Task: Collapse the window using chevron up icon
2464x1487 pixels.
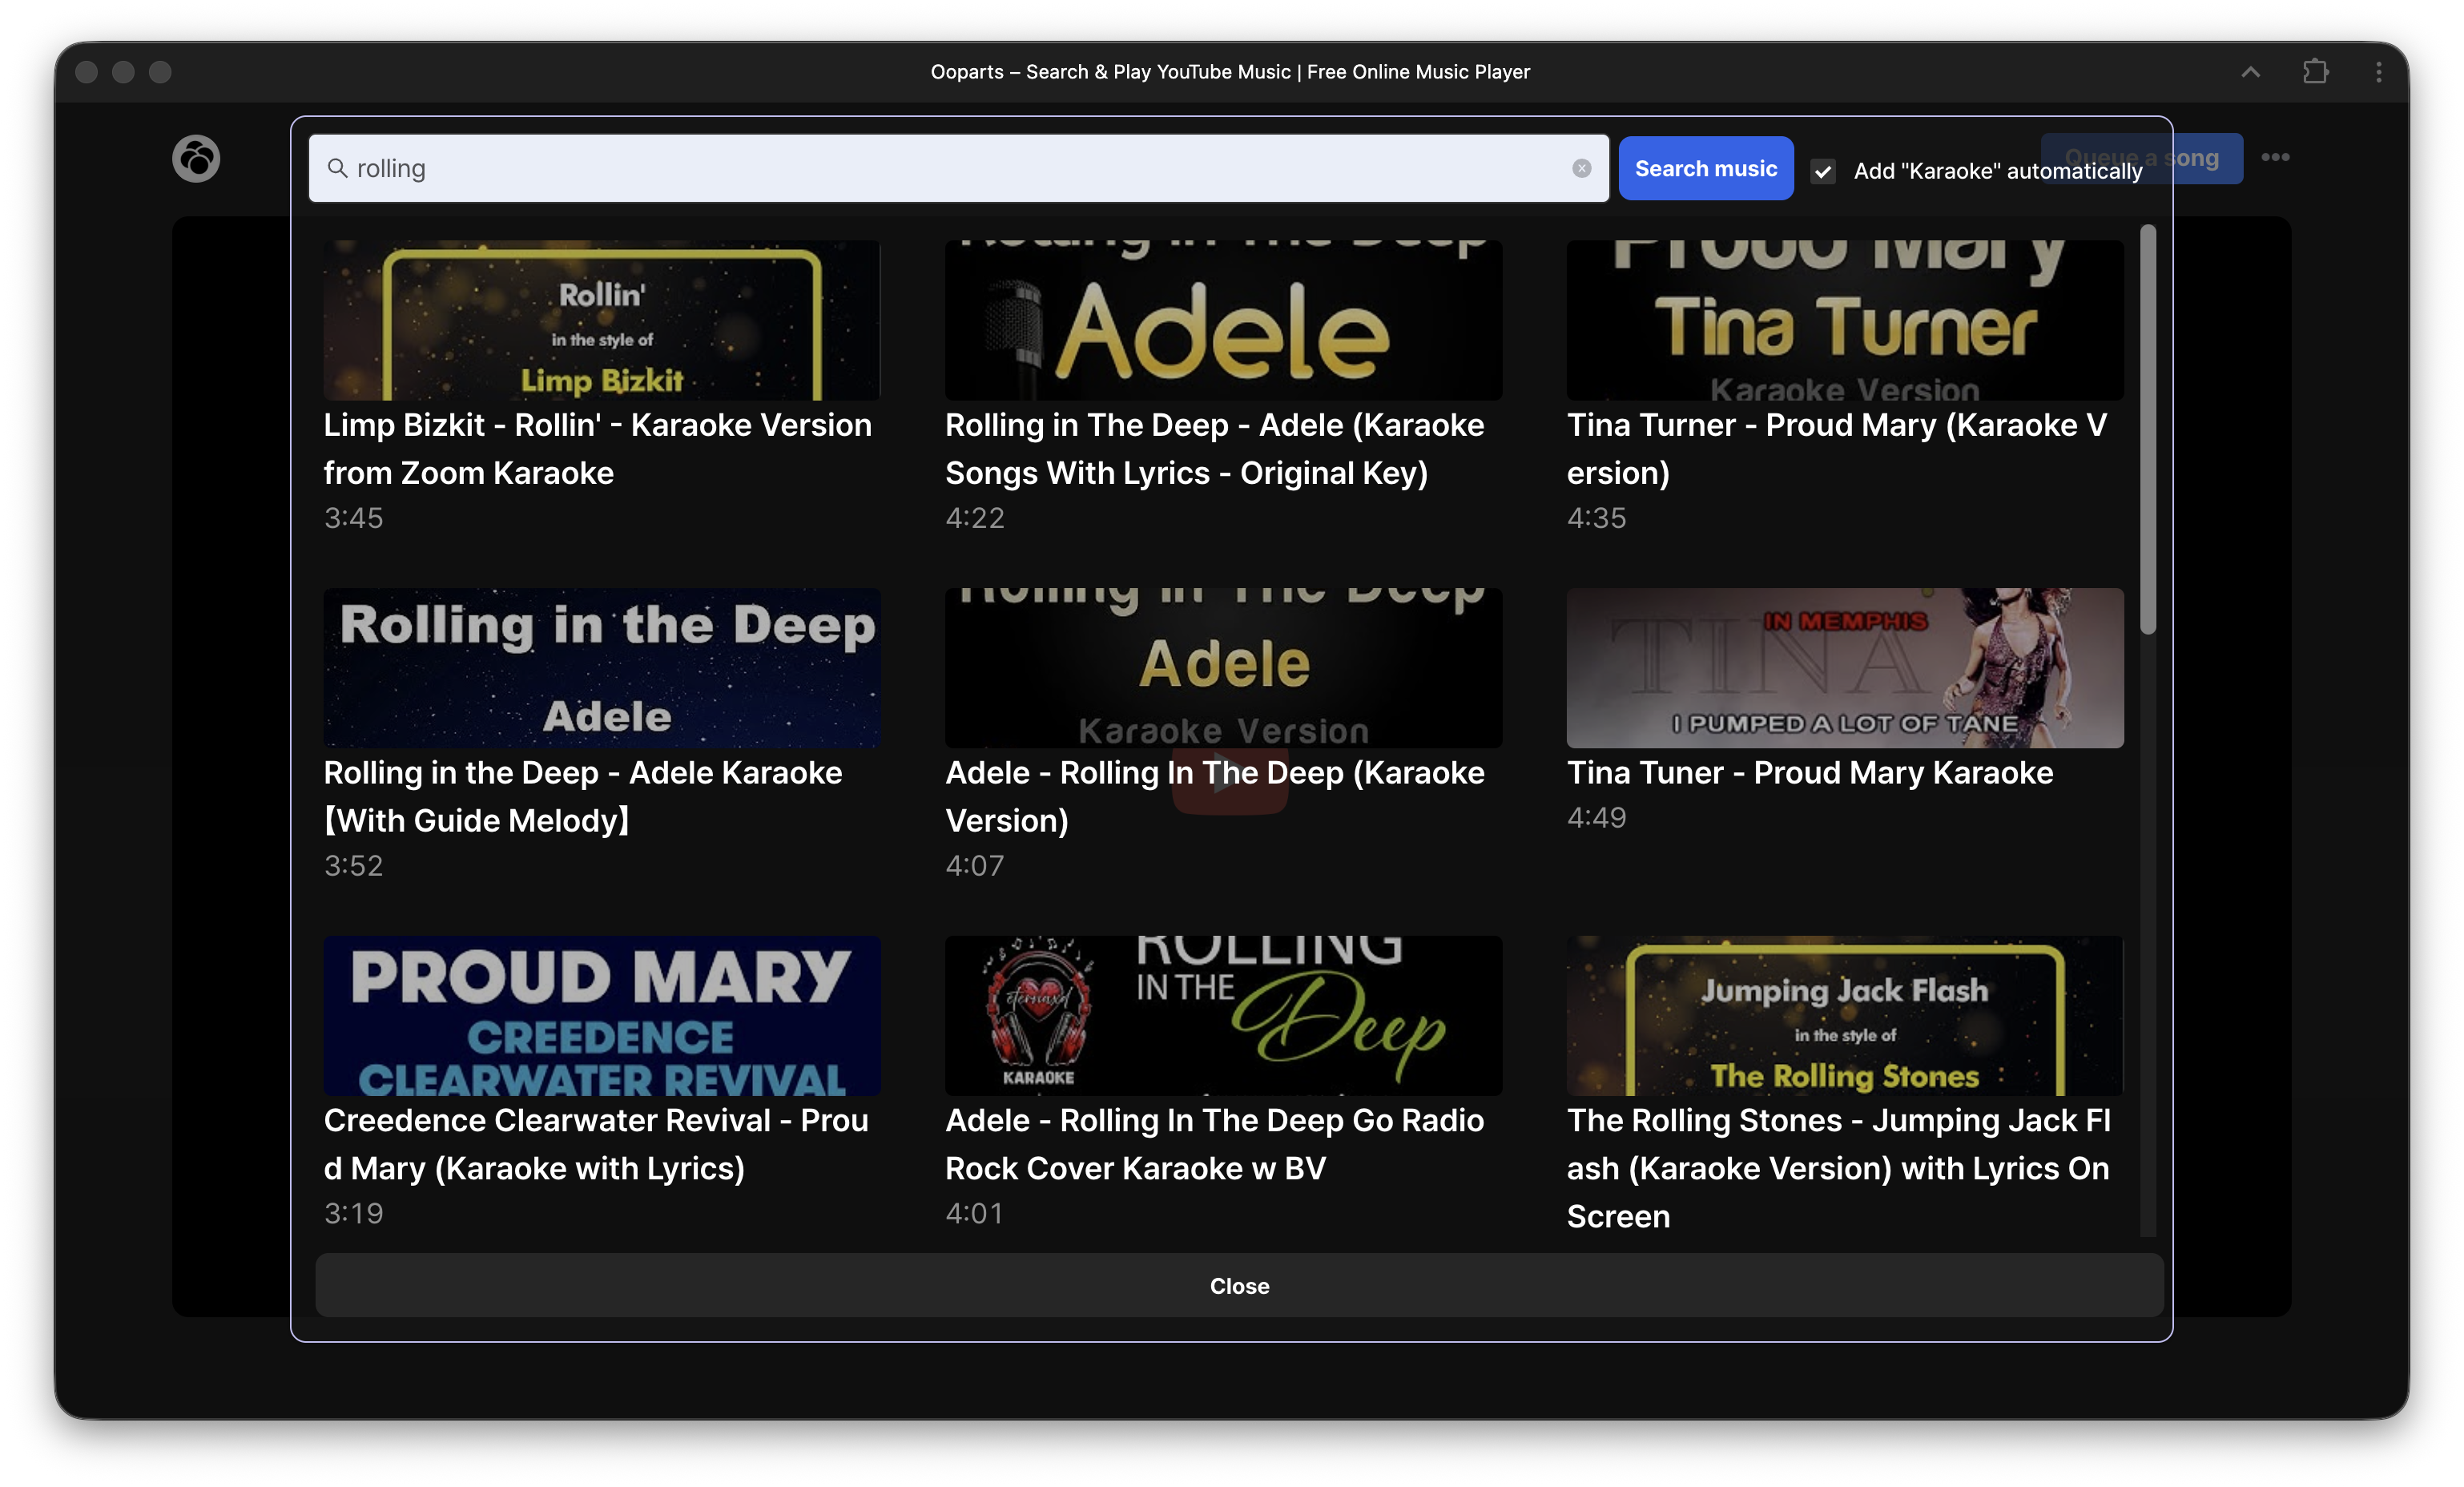Action: click(2250, 72)
